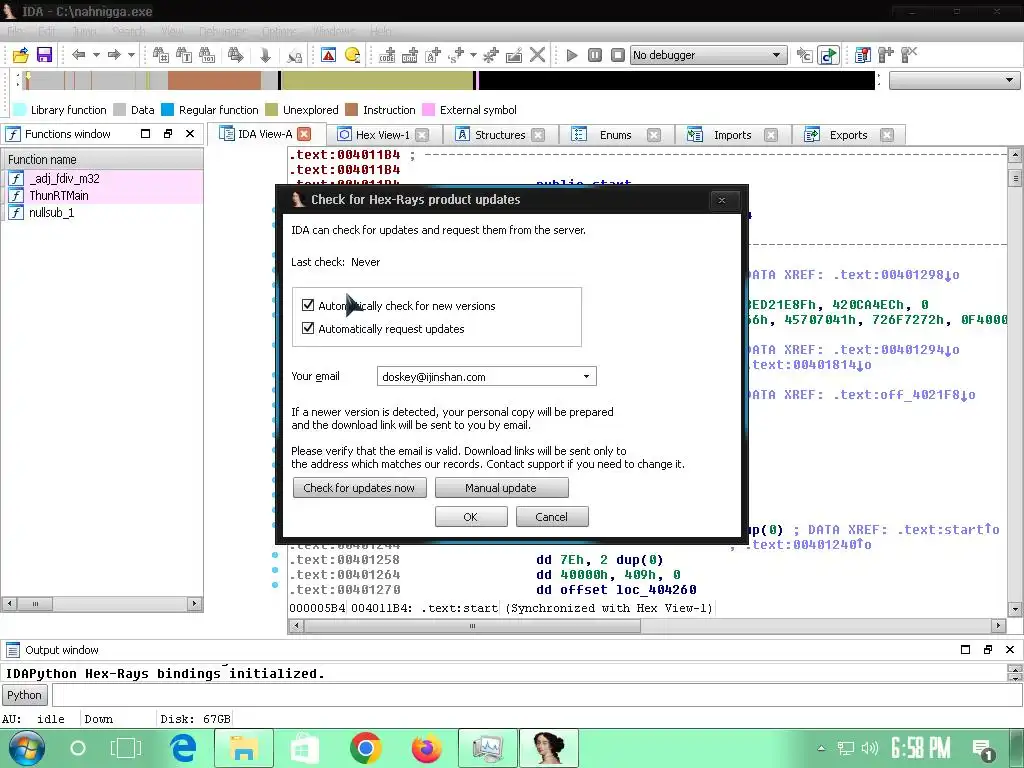
Task: Select the IDA View-A tab
Action: [264, 134]
